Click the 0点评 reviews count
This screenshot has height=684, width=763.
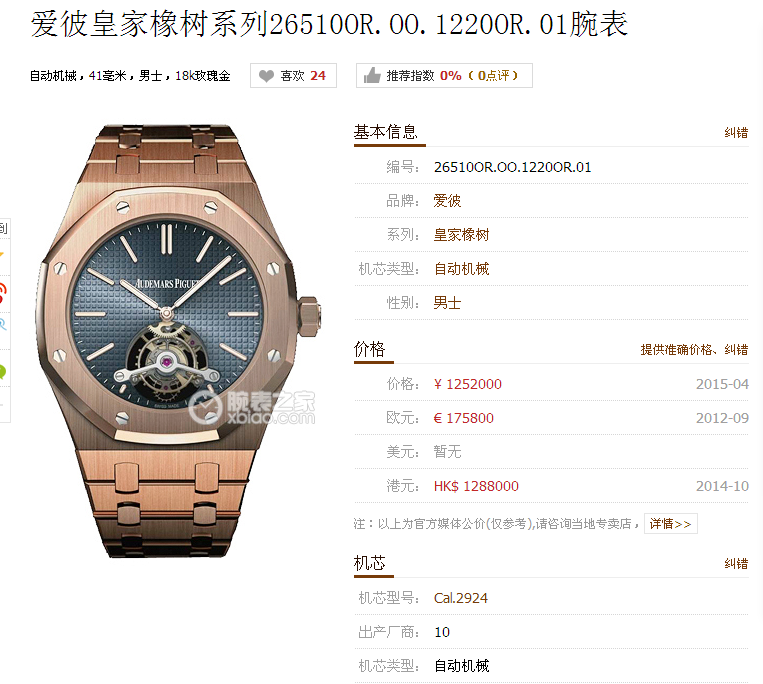pos(493,75)
